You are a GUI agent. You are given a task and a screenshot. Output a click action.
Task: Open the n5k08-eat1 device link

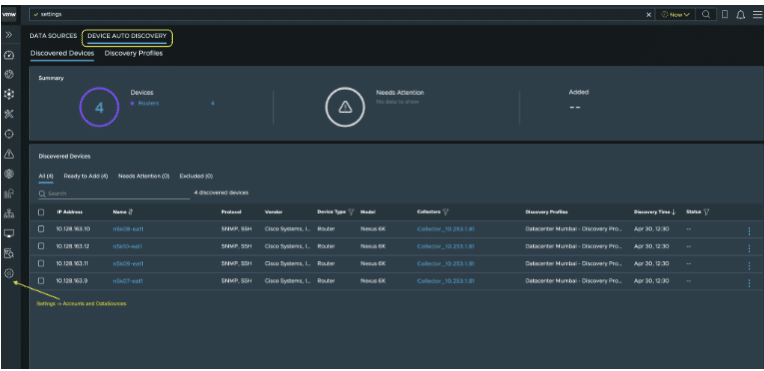[x=128, y=229]
